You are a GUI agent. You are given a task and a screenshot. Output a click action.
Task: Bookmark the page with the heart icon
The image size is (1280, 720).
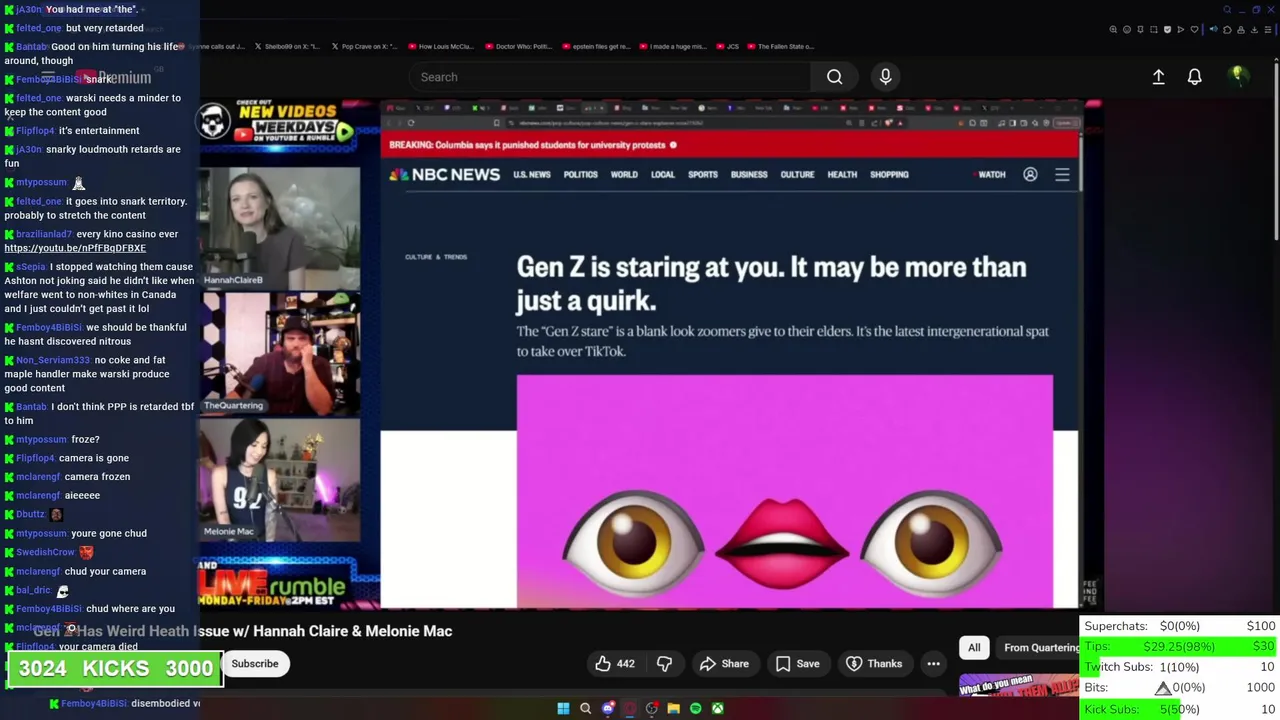1194,30
